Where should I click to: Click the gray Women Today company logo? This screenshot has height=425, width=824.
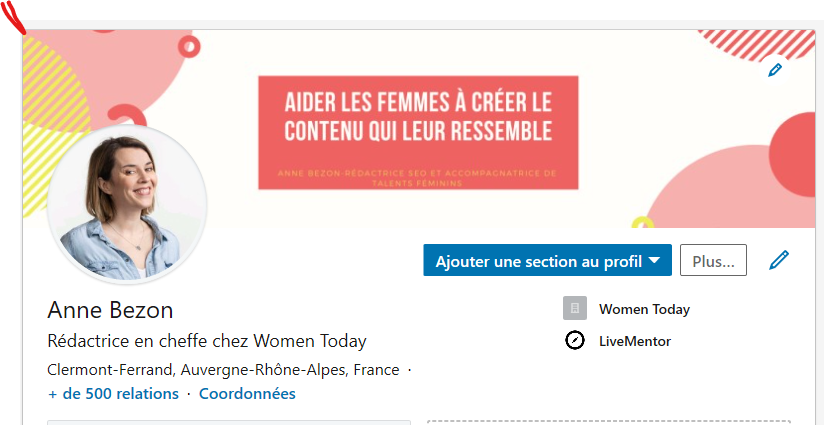pos(574,308)
